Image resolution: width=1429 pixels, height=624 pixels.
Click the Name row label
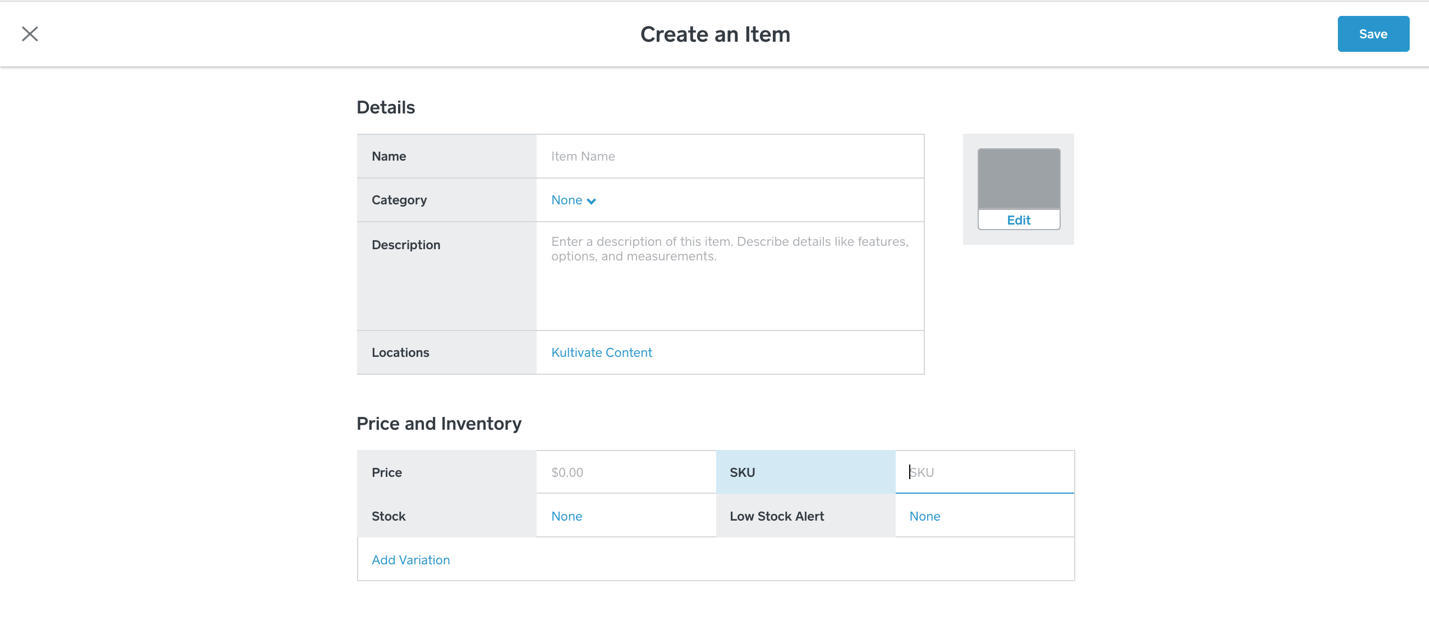click(389, 157)
